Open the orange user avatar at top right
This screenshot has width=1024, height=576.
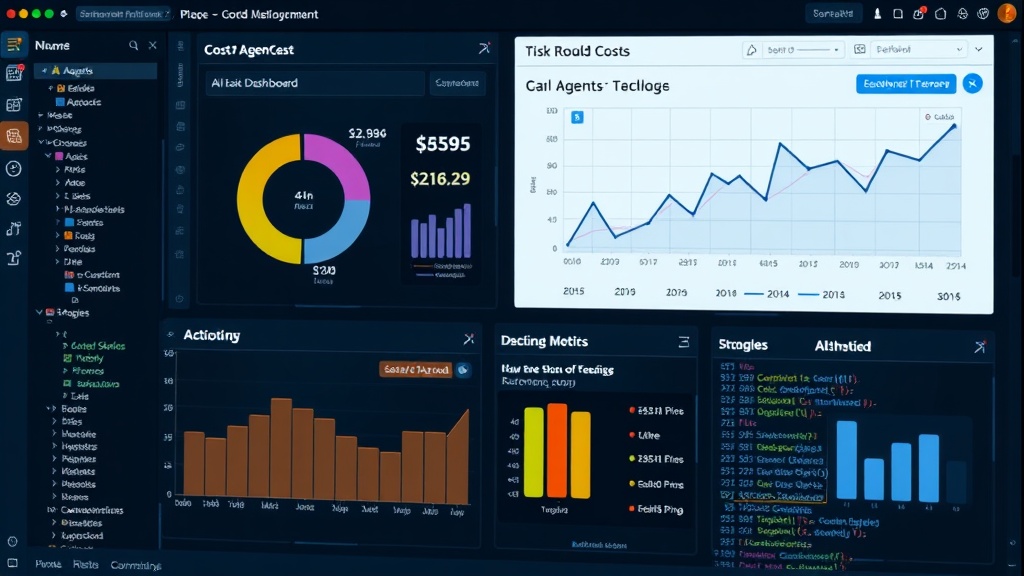(x=1007, y=13)
